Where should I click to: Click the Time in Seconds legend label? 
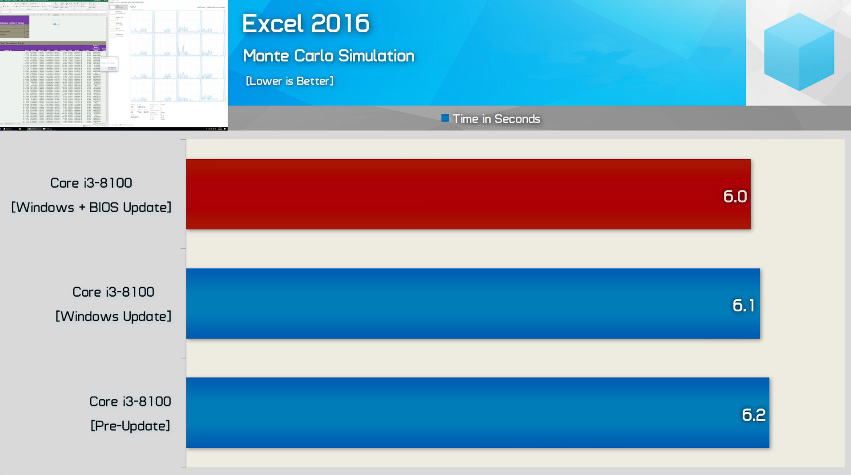pyautogui.click(x=496, y=119)
